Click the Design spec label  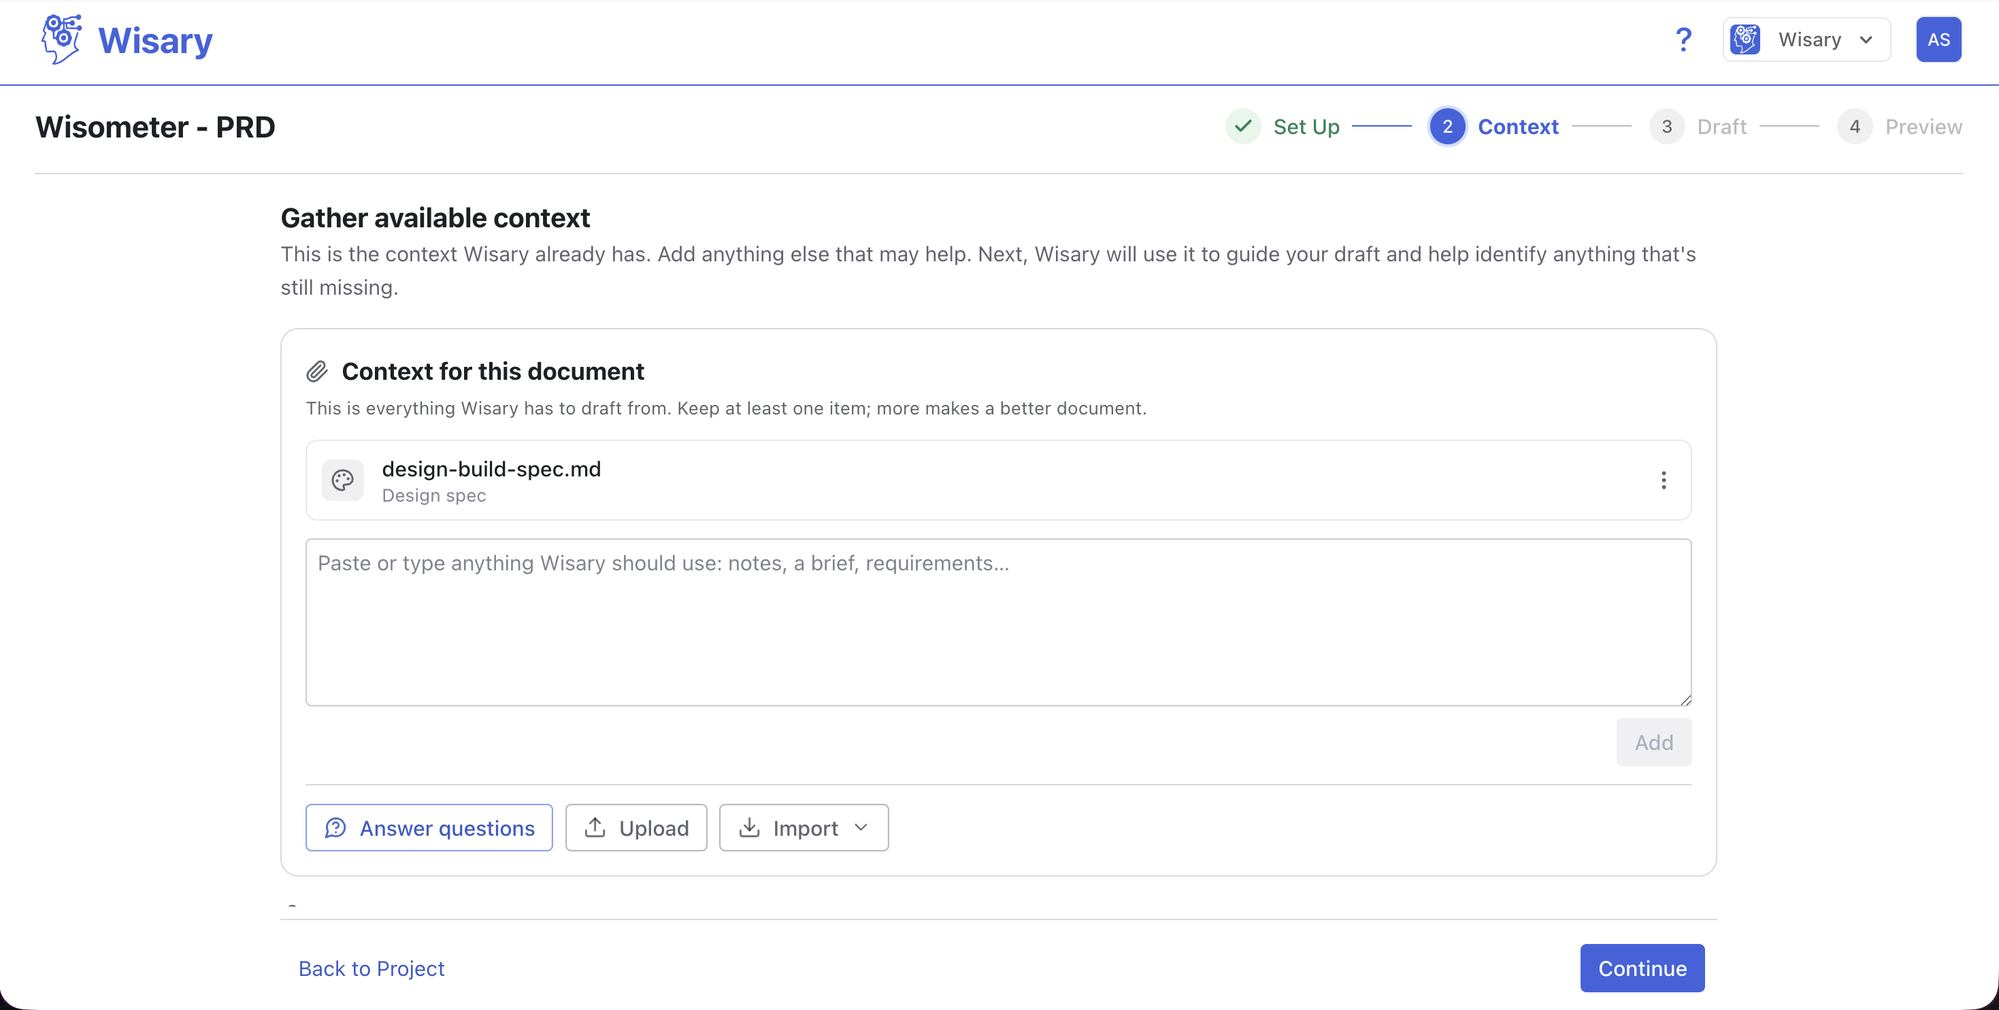pyautogui.click(x=433, y=496)
